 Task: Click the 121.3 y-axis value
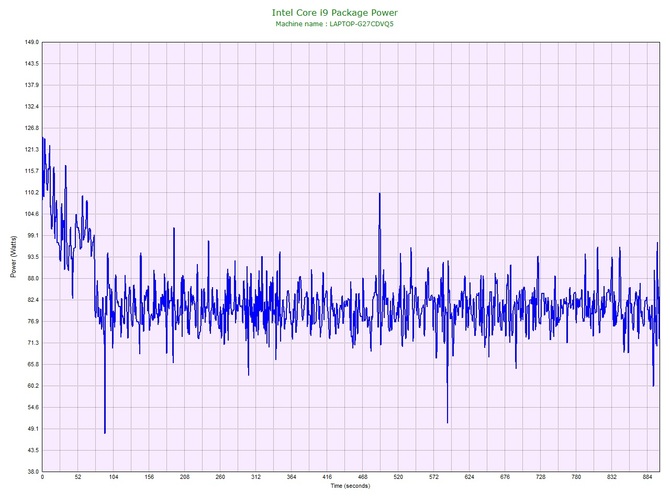32,150
